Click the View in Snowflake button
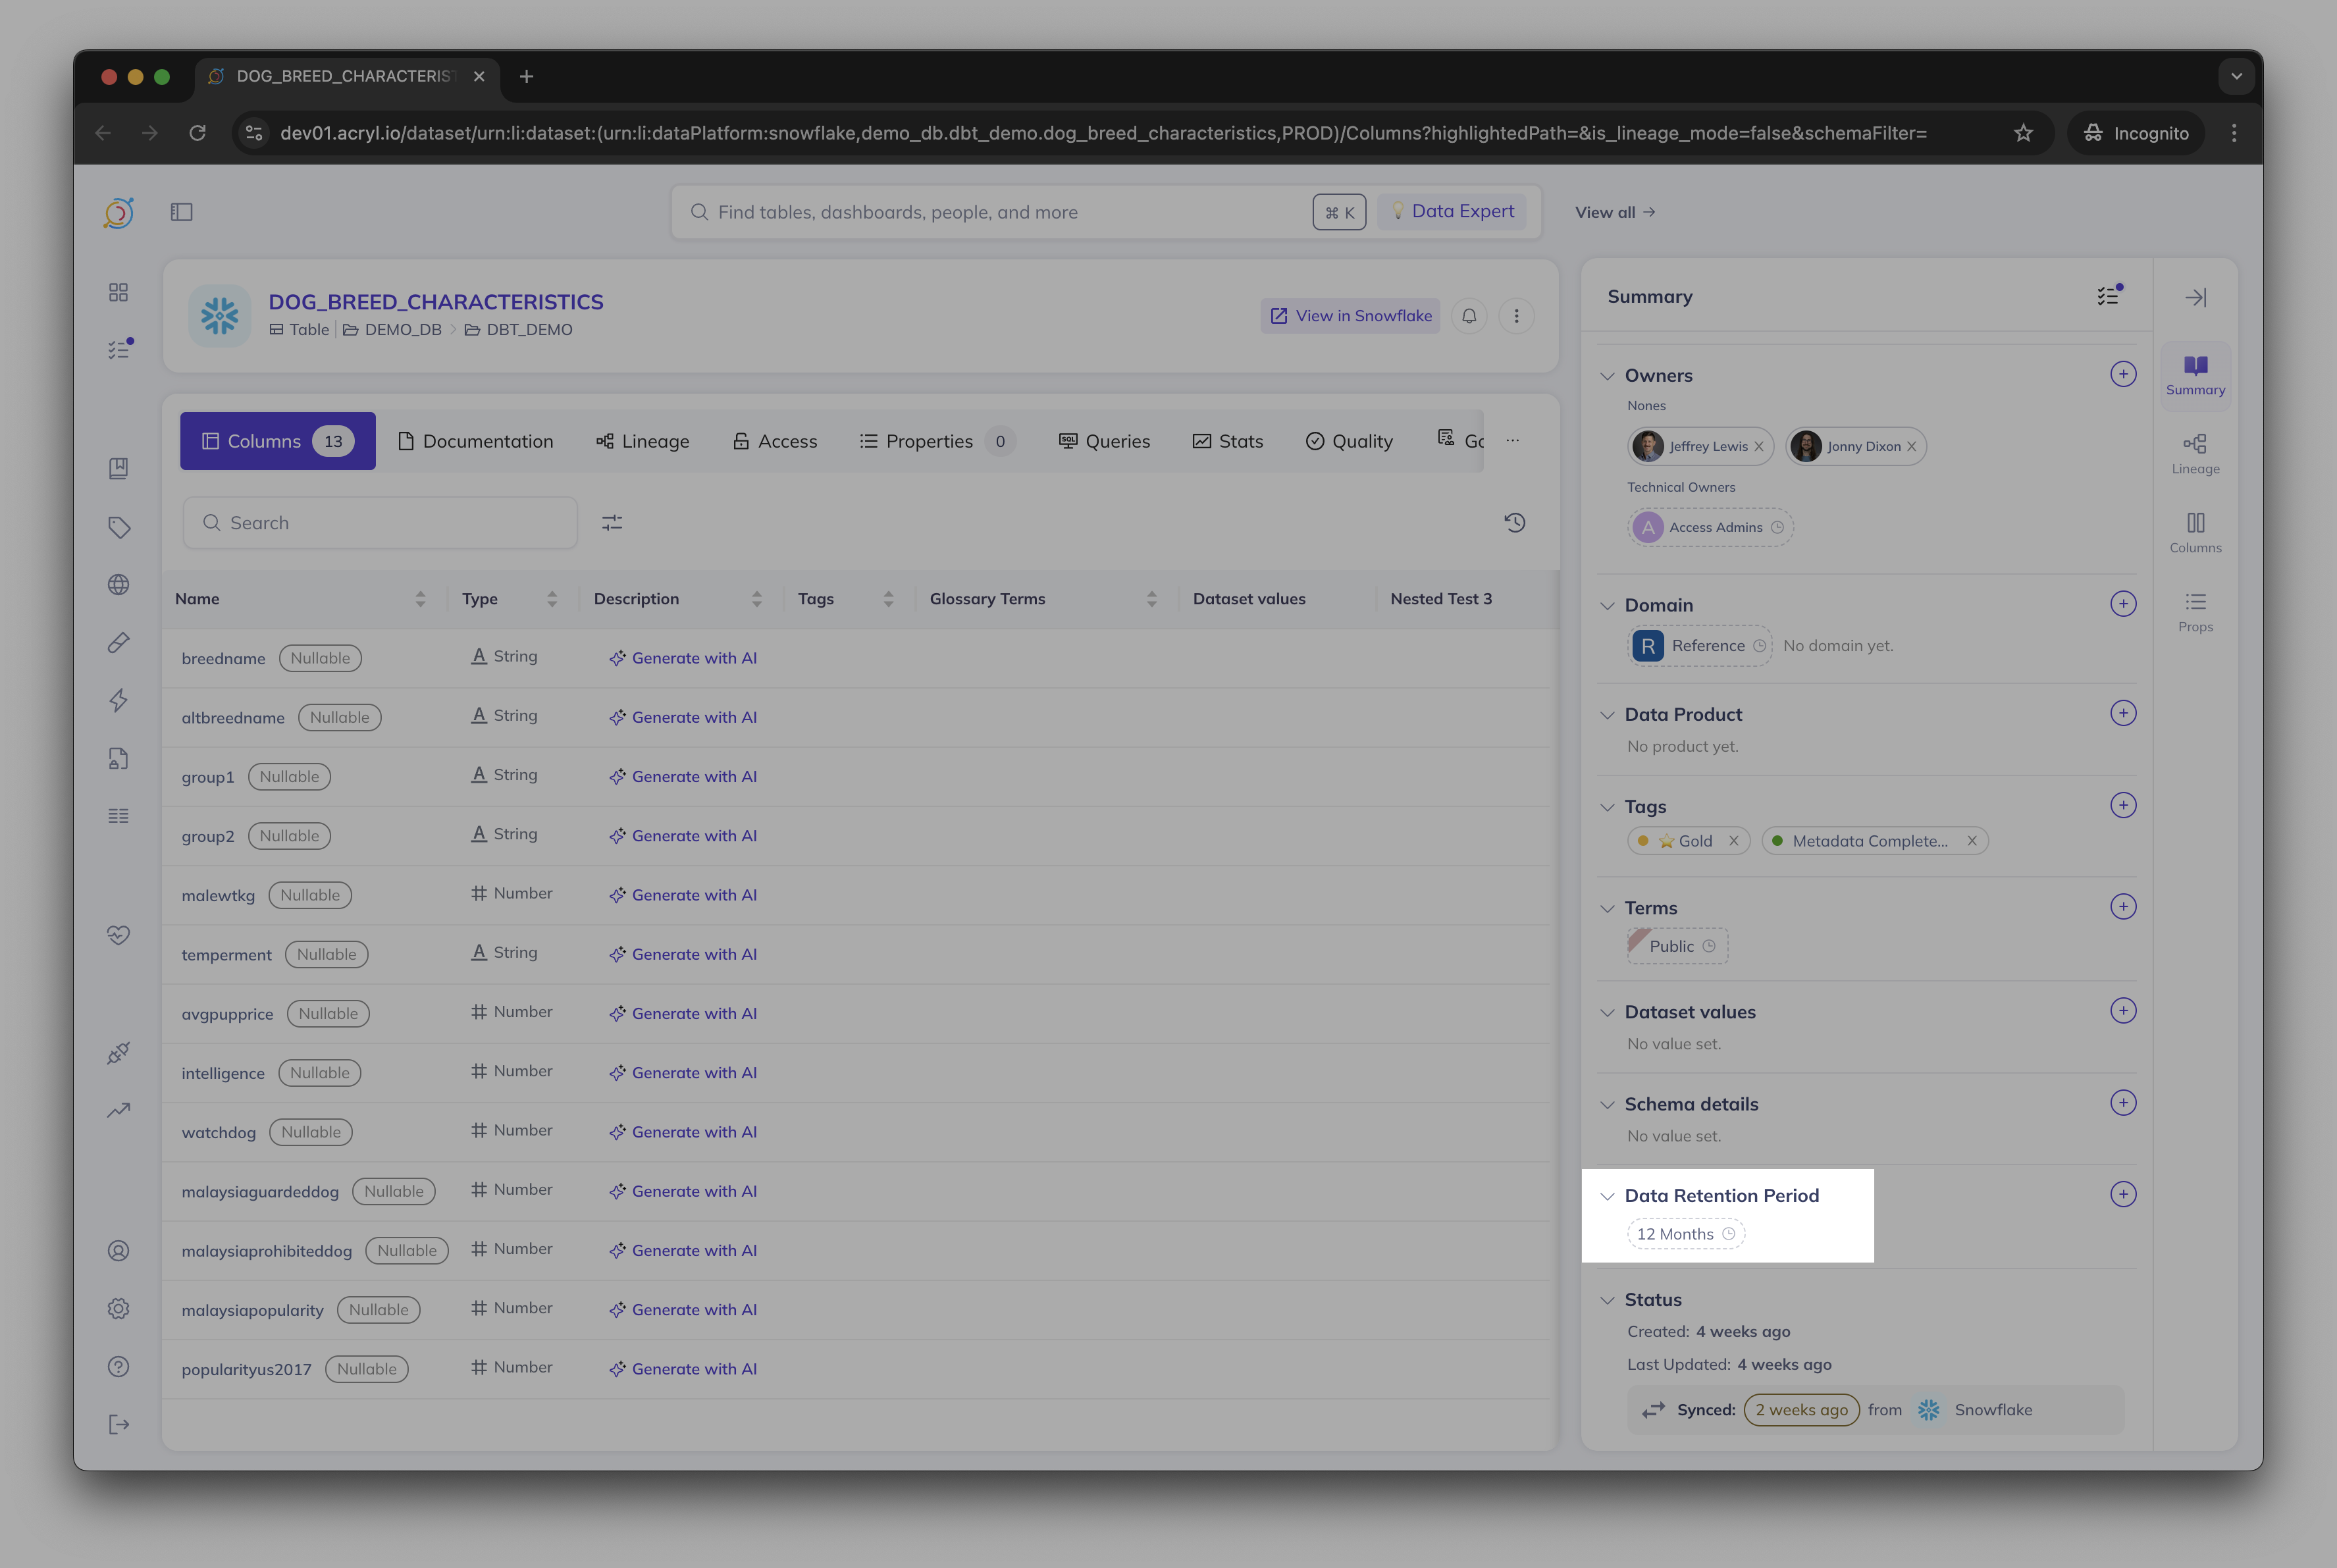The height and width of the screenshot is (1568, 2337). [1350, 316]
